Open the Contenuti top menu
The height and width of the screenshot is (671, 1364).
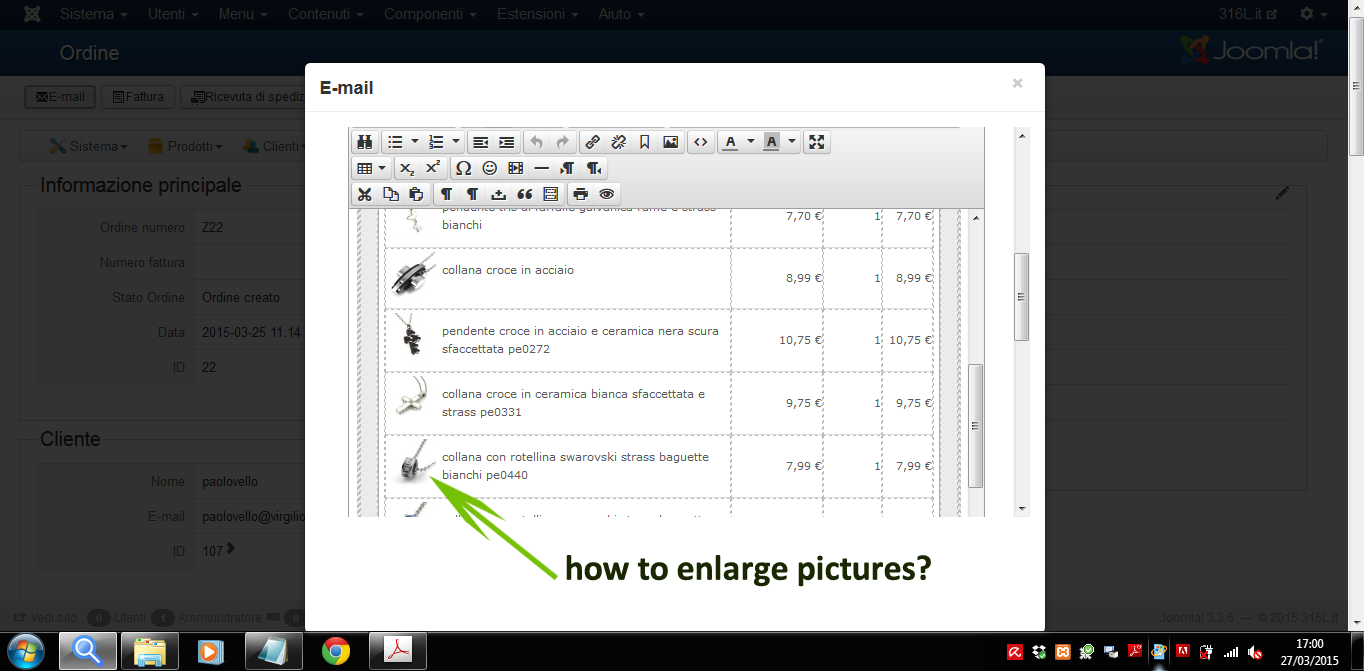(328, 14)
